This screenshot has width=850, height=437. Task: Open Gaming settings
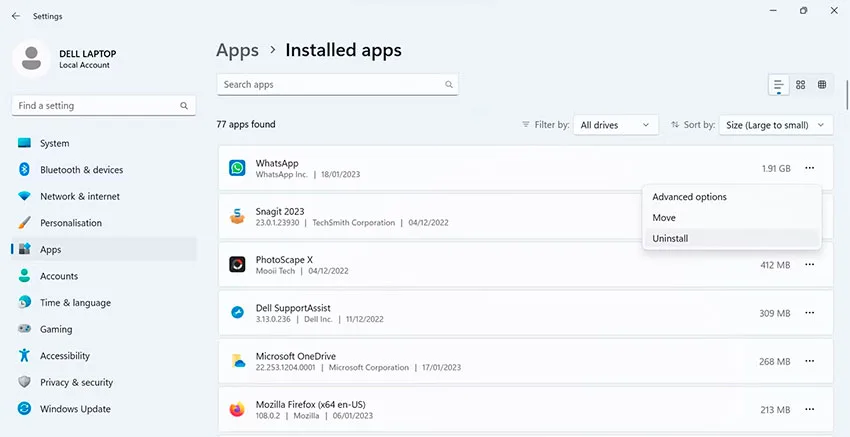click(104, 329)
